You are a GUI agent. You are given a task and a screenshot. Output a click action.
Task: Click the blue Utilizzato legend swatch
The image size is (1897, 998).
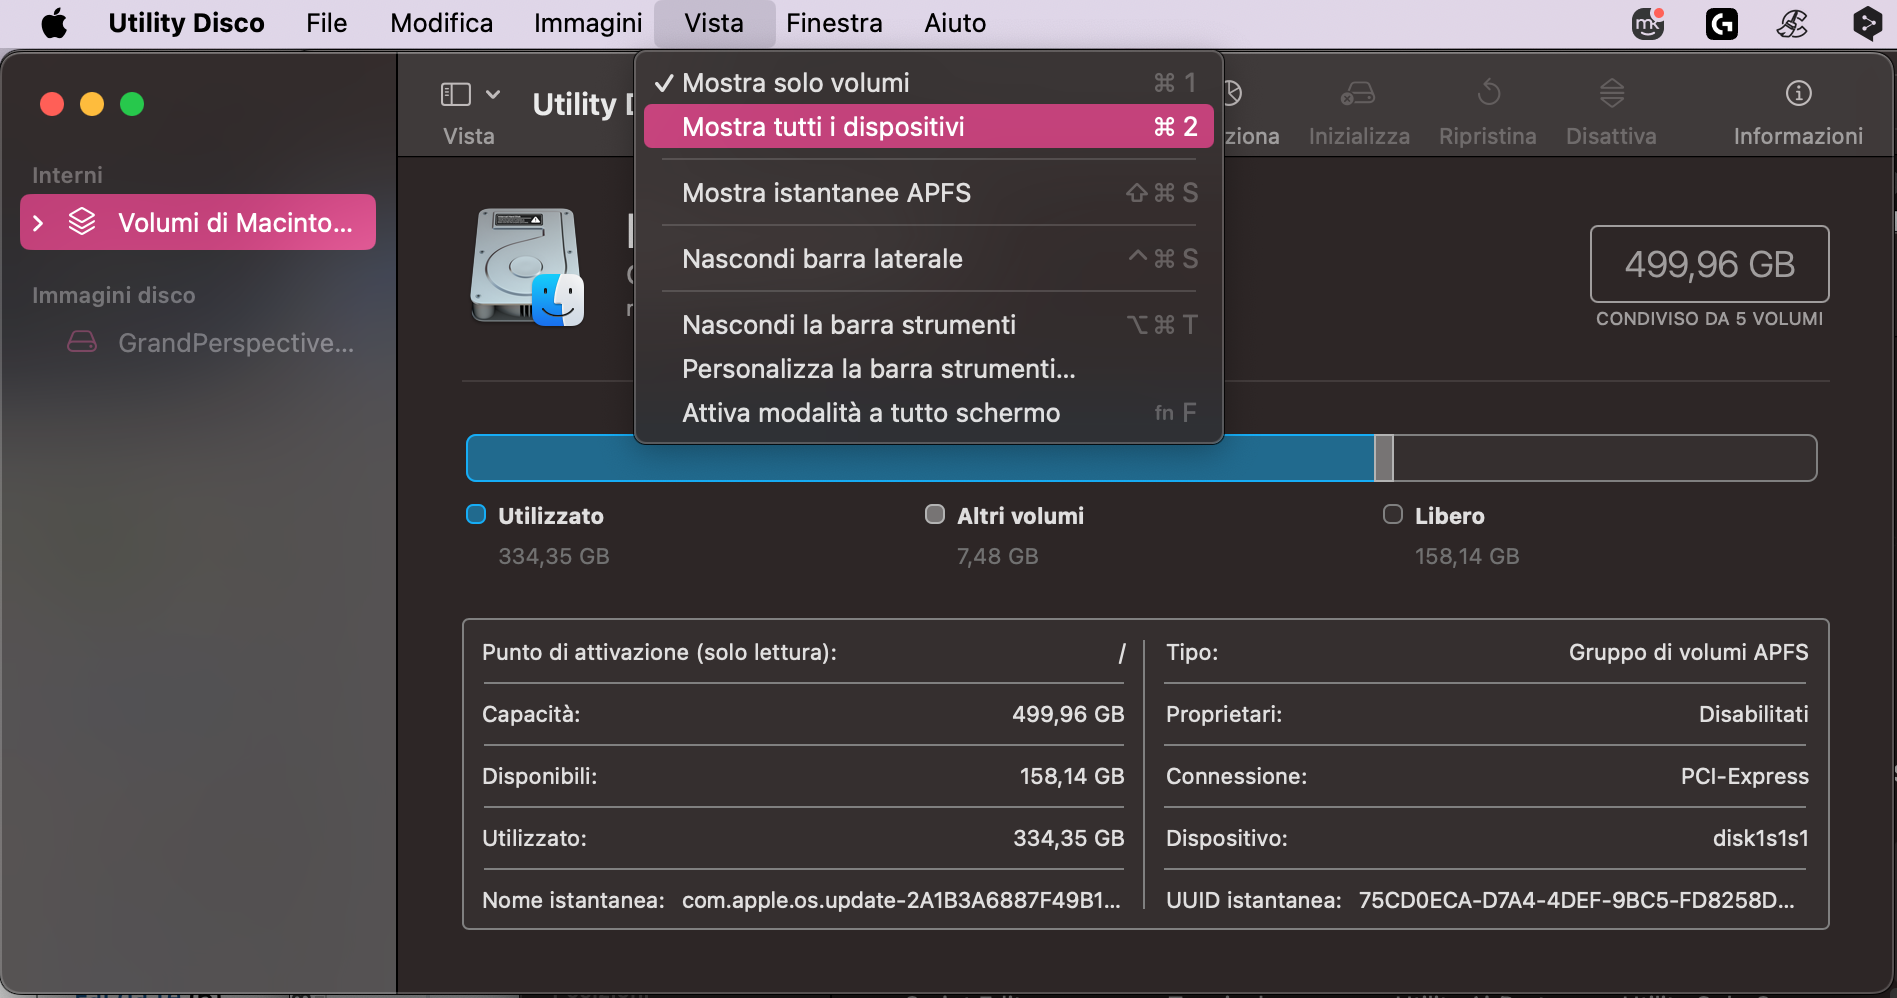click(x=476, y=514)
